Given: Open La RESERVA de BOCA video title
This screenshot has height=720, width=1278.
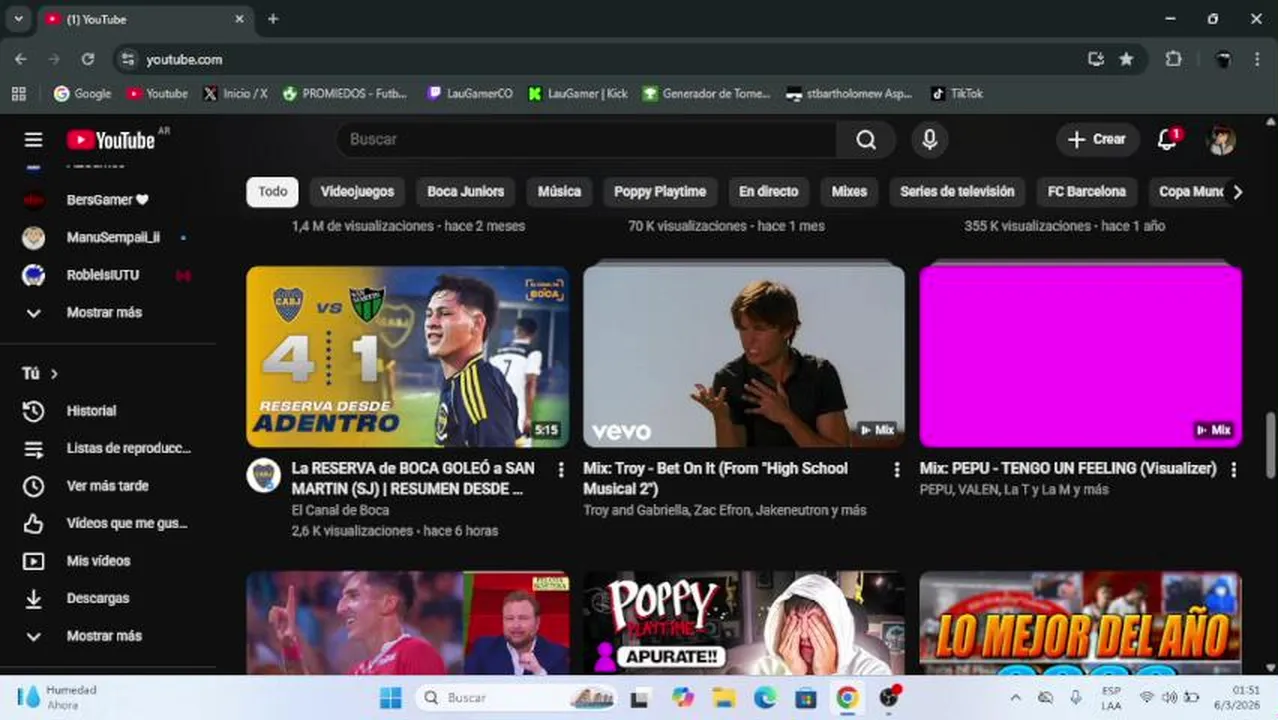Looking at the screenshot, I should tap(413, 479).
